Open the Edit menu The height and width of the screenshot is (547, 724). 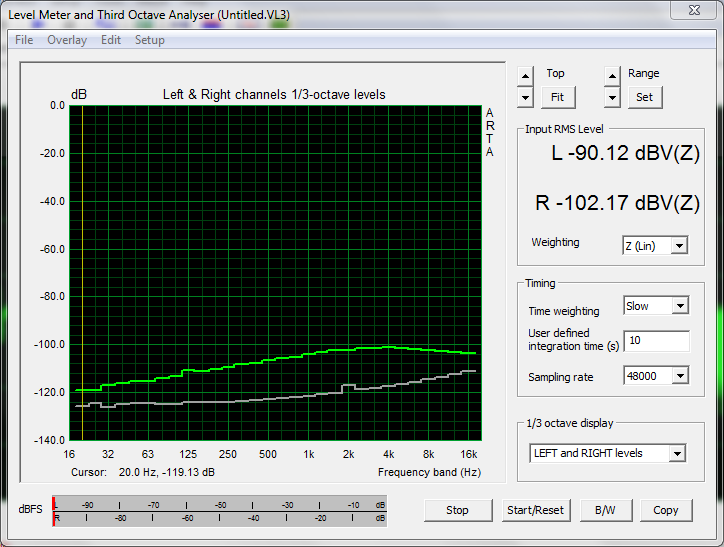tap(111, 40)
